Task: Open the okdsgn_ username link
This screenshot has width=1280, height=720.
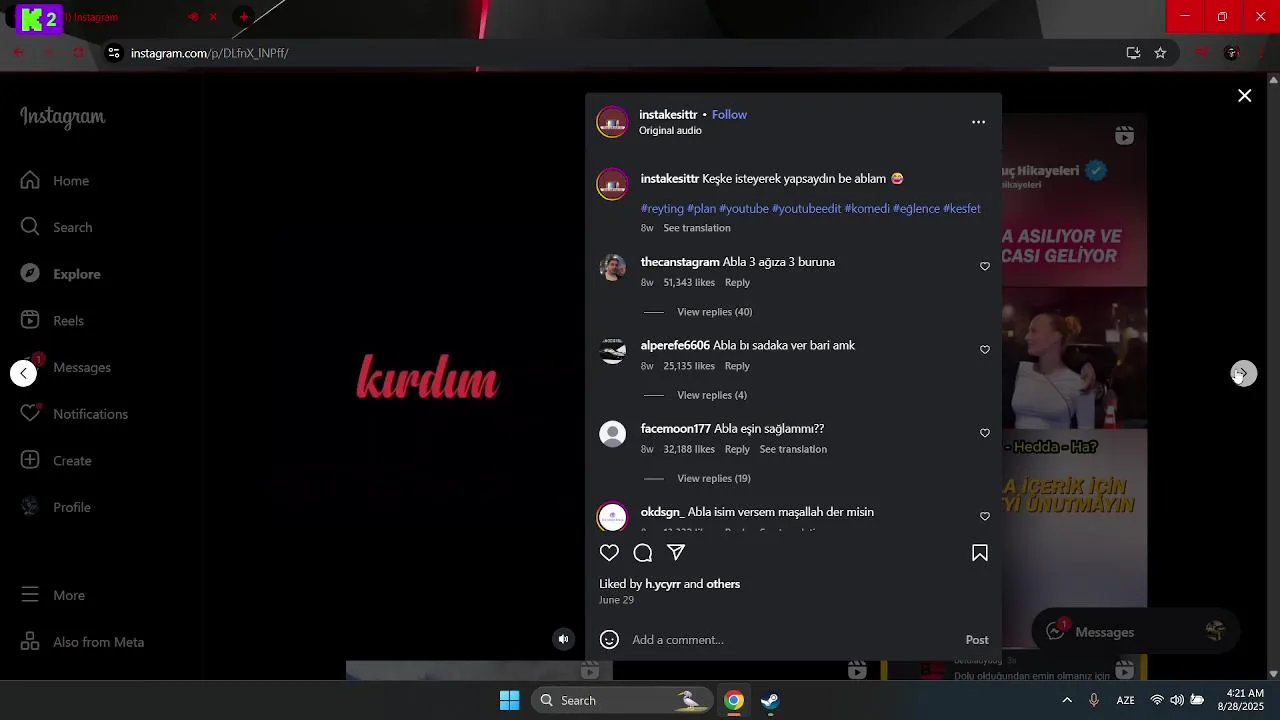Action: 662,512
